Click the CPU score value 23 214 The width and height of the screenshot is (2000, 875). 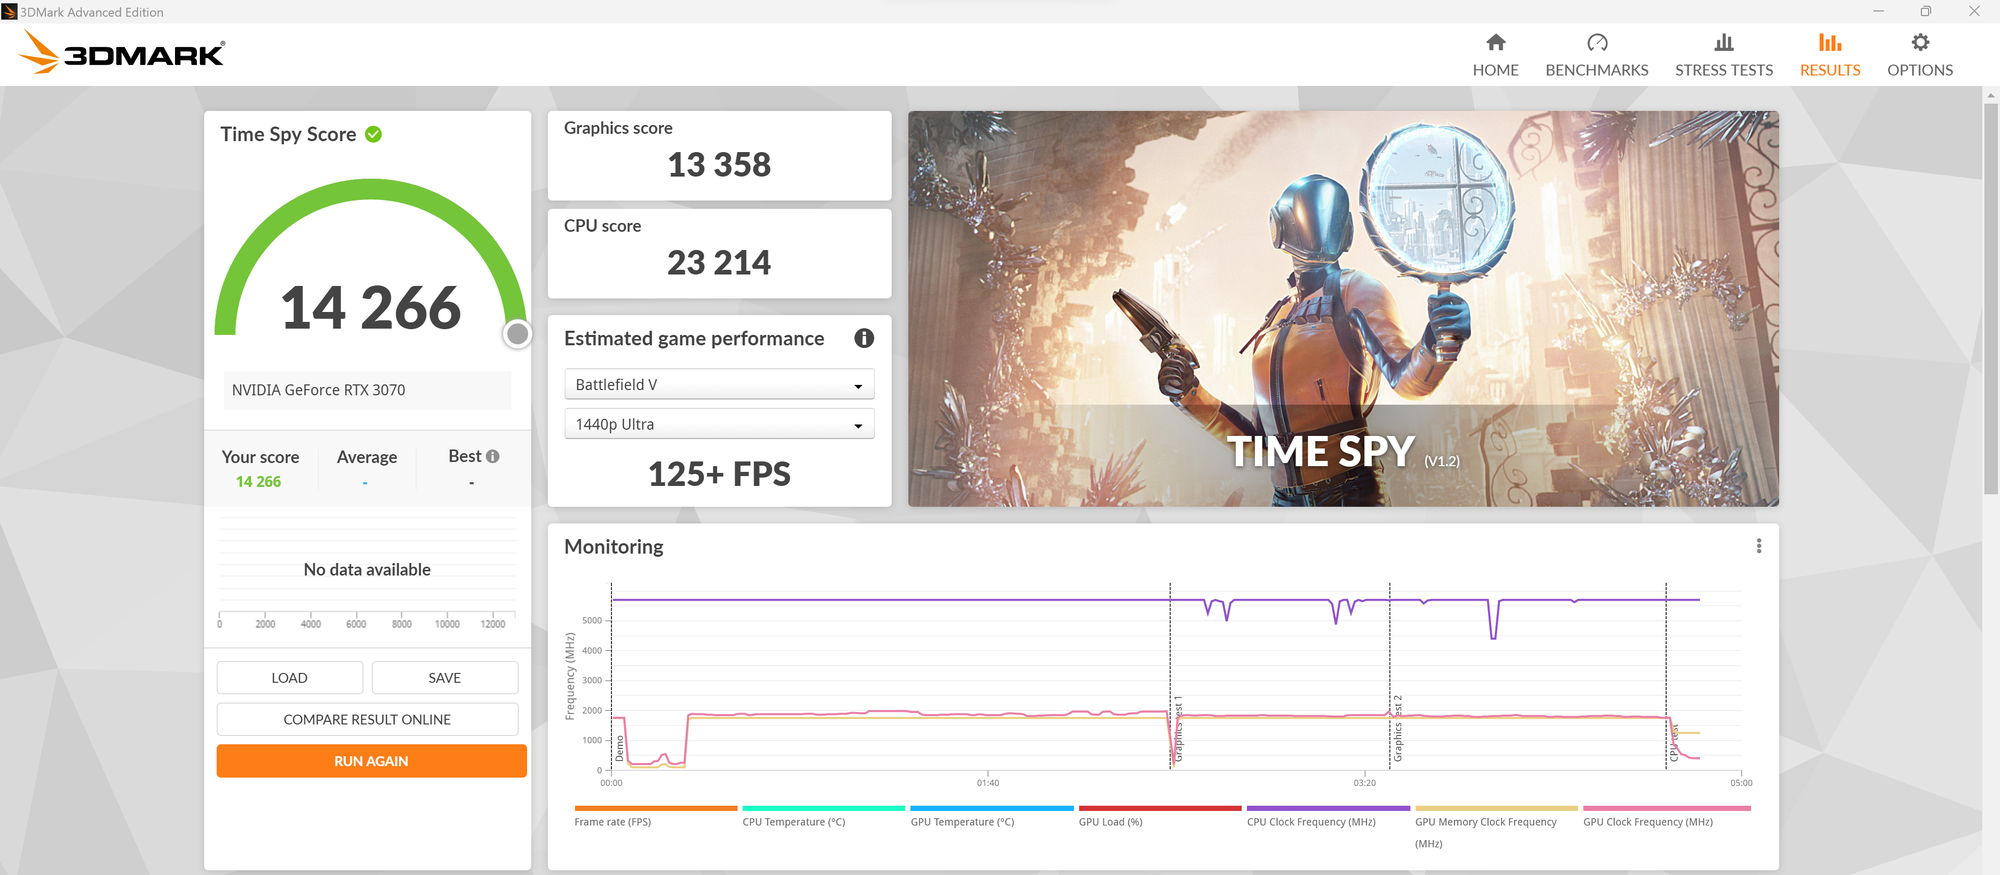tap(719, 262)
